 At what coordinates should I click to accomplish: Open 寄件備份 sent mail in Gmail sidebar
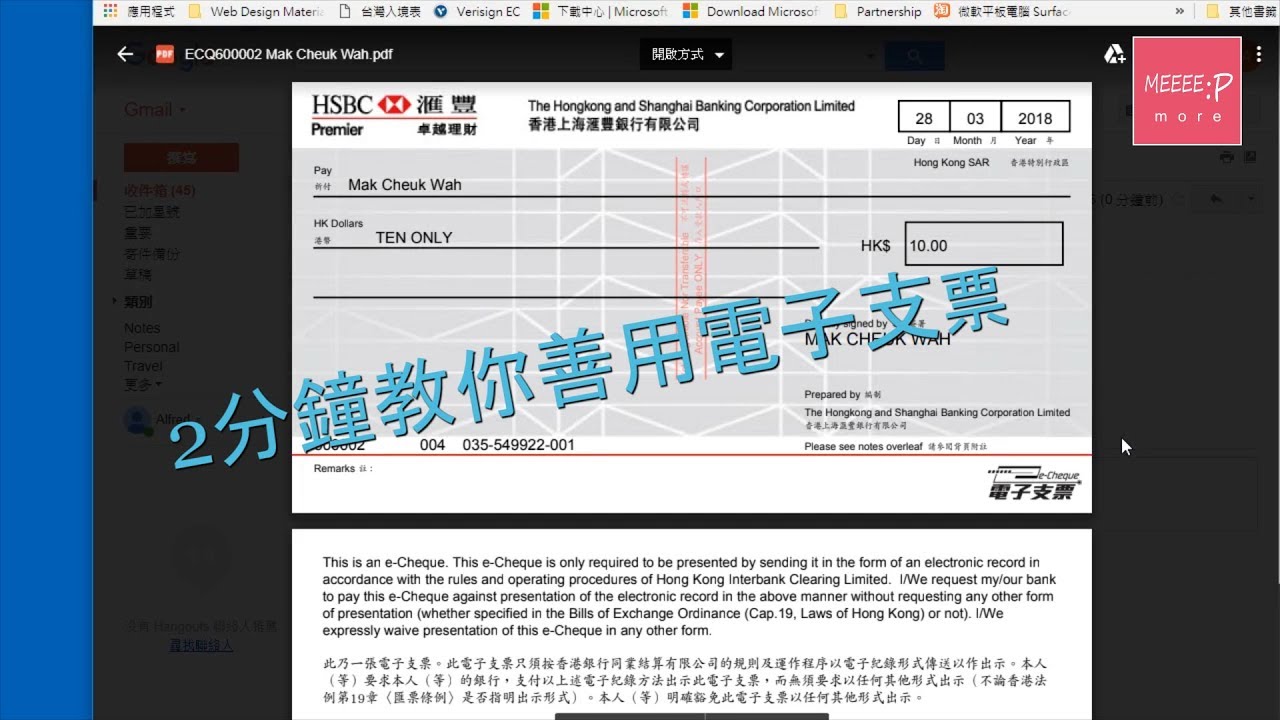click(152, 254)
